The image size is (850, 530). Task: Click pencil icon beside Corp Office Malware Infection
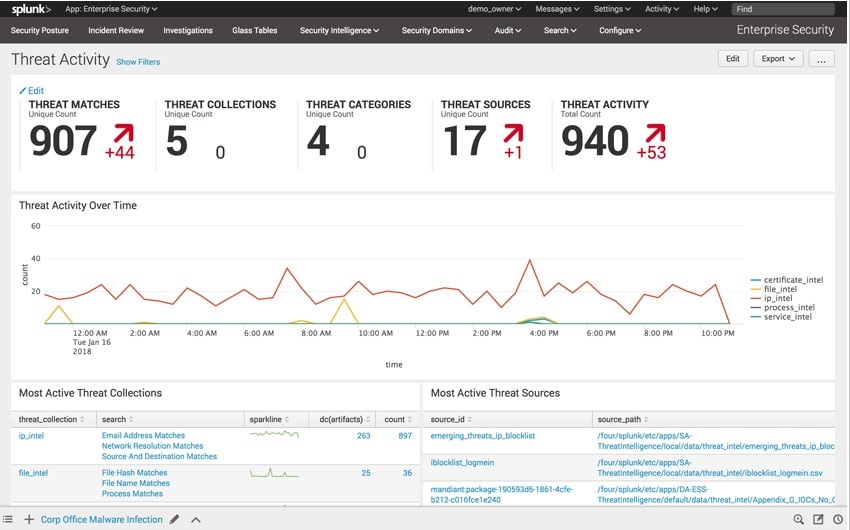pos(174,519)
